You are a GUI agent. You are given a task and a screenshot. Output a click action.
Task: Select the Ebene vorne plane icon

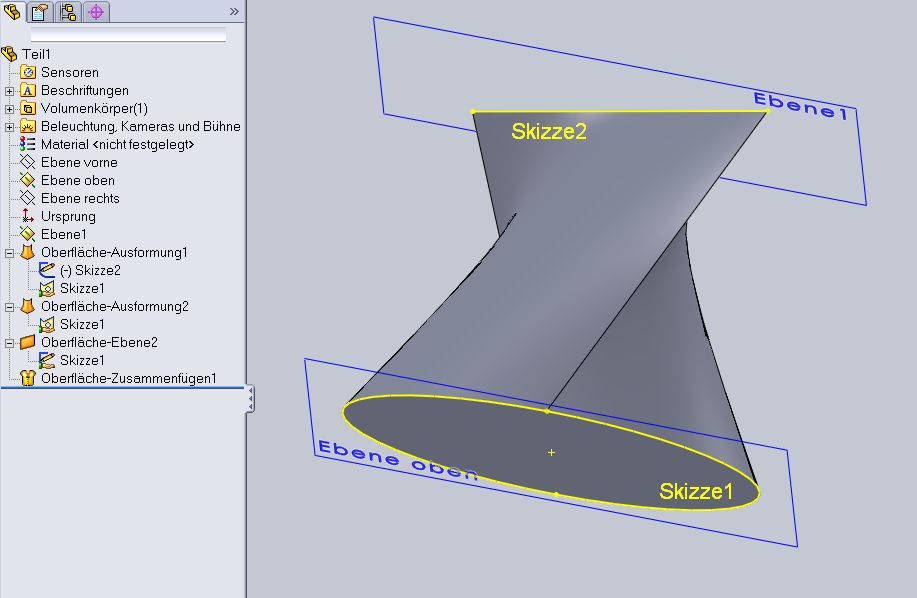(x=28, y=163)
